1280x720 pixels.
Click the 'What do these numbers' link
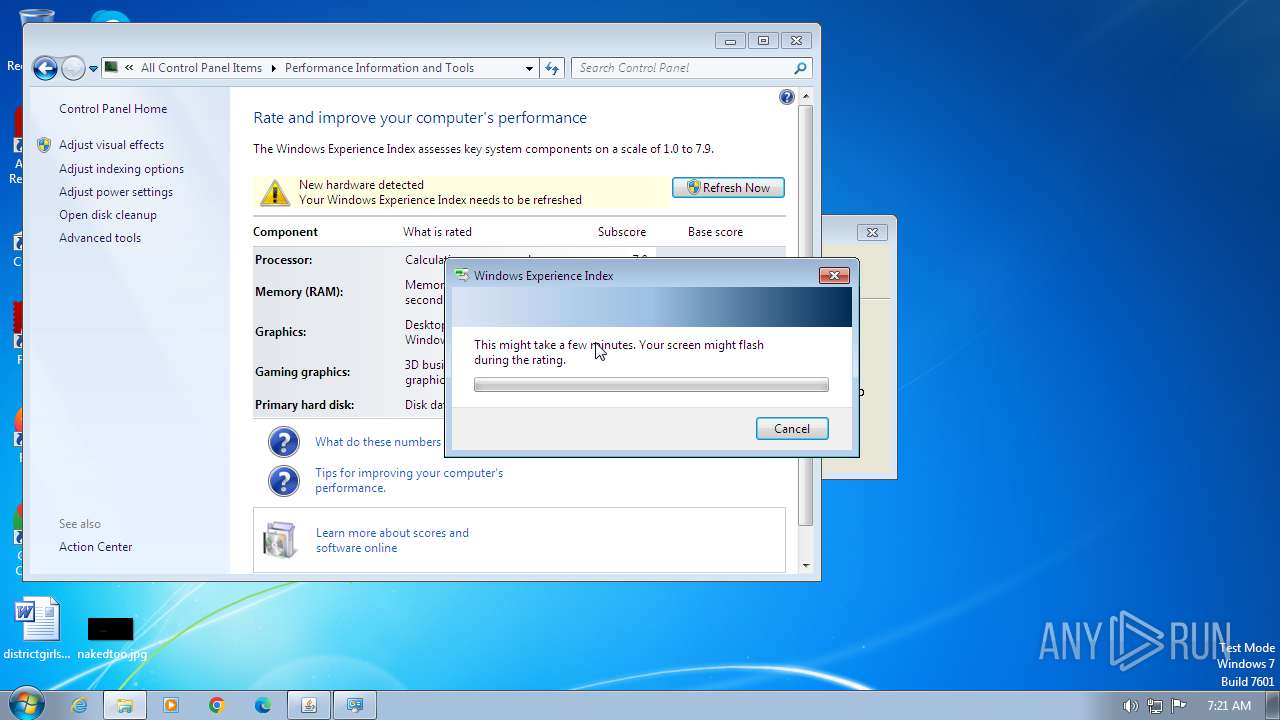click(378, 442)
